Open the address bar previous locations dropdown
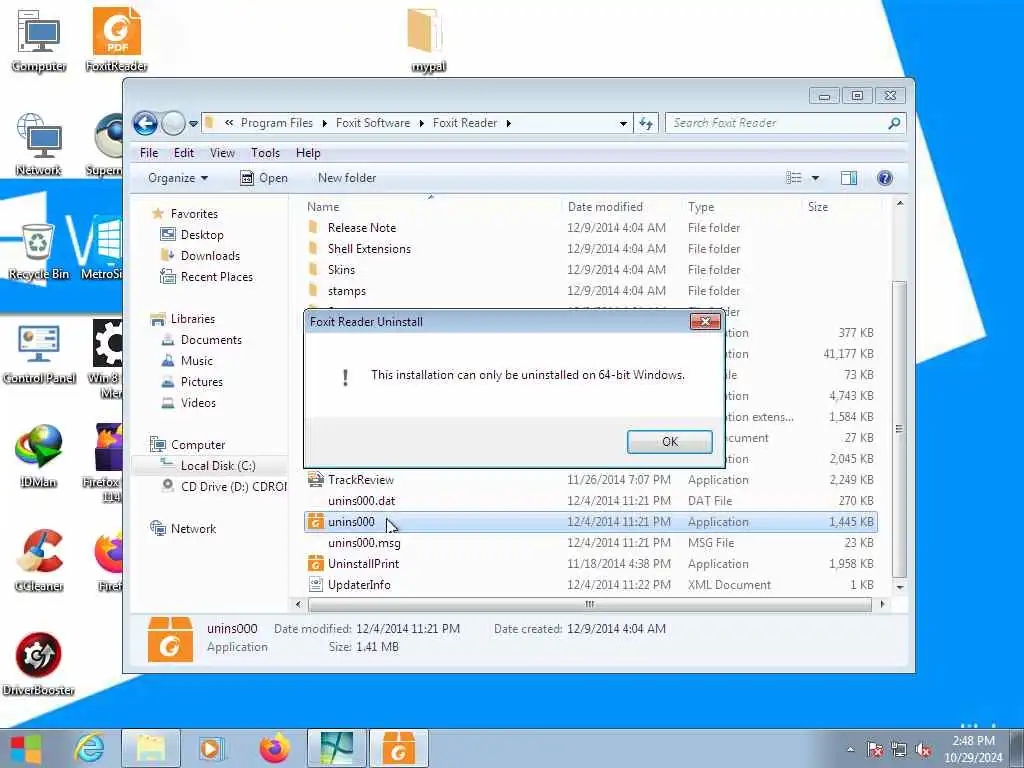Viewport: 1024px width, 768px height. [623, 123]
